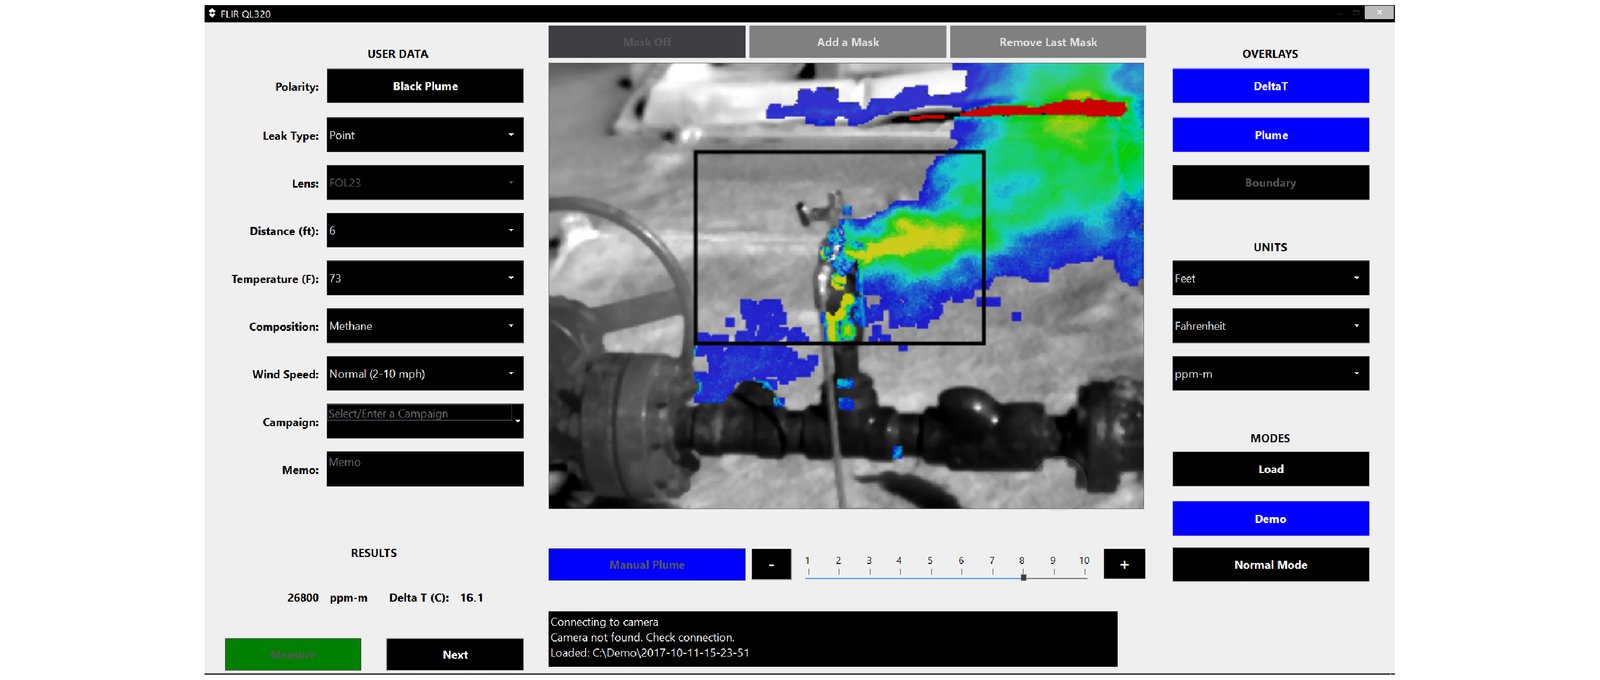
Task: Click the sensitivity slider thumb near 8
Action: coord(1023,577)
